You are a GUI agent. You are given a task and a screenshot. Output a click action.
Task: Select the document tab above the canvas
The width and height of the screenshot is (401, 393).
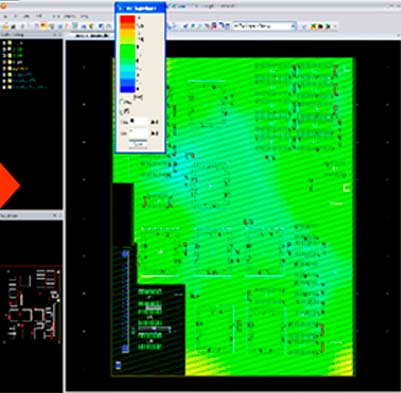(90, 35)
